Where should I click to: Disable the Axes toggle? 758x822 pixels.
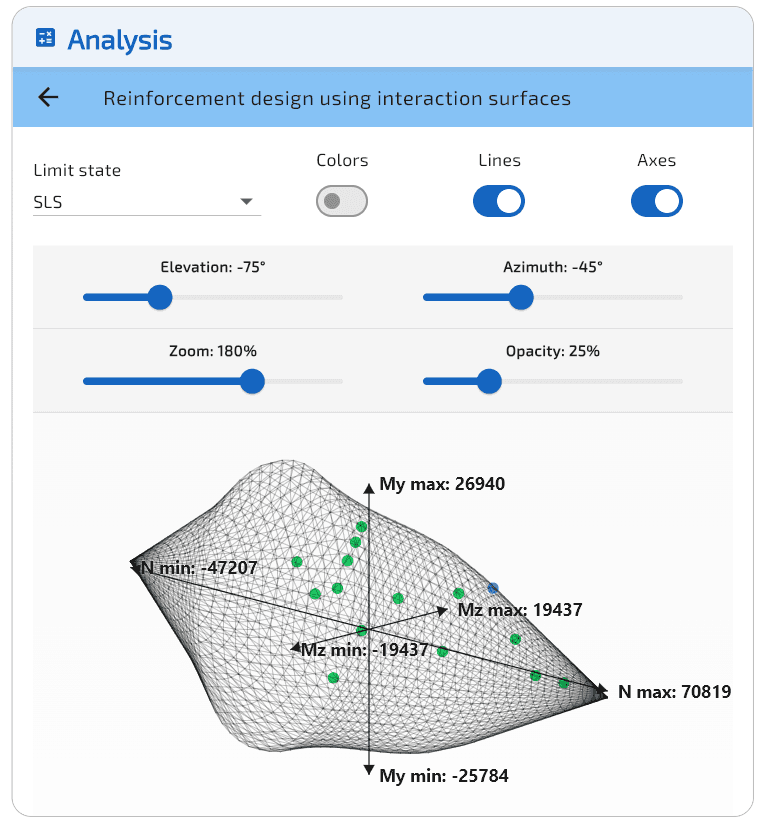pyautogui.click(x=656, y=201)
